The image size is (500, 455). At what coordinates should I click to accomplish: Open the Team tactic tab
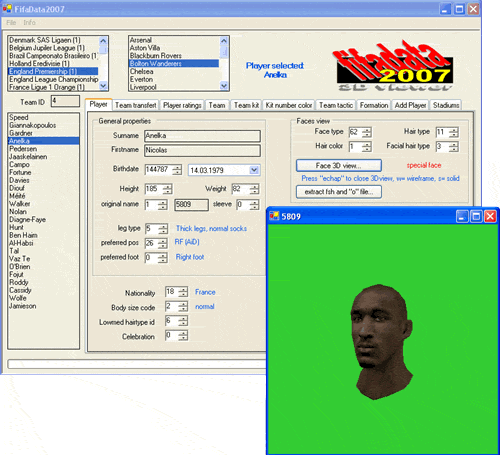pos(336,105)
